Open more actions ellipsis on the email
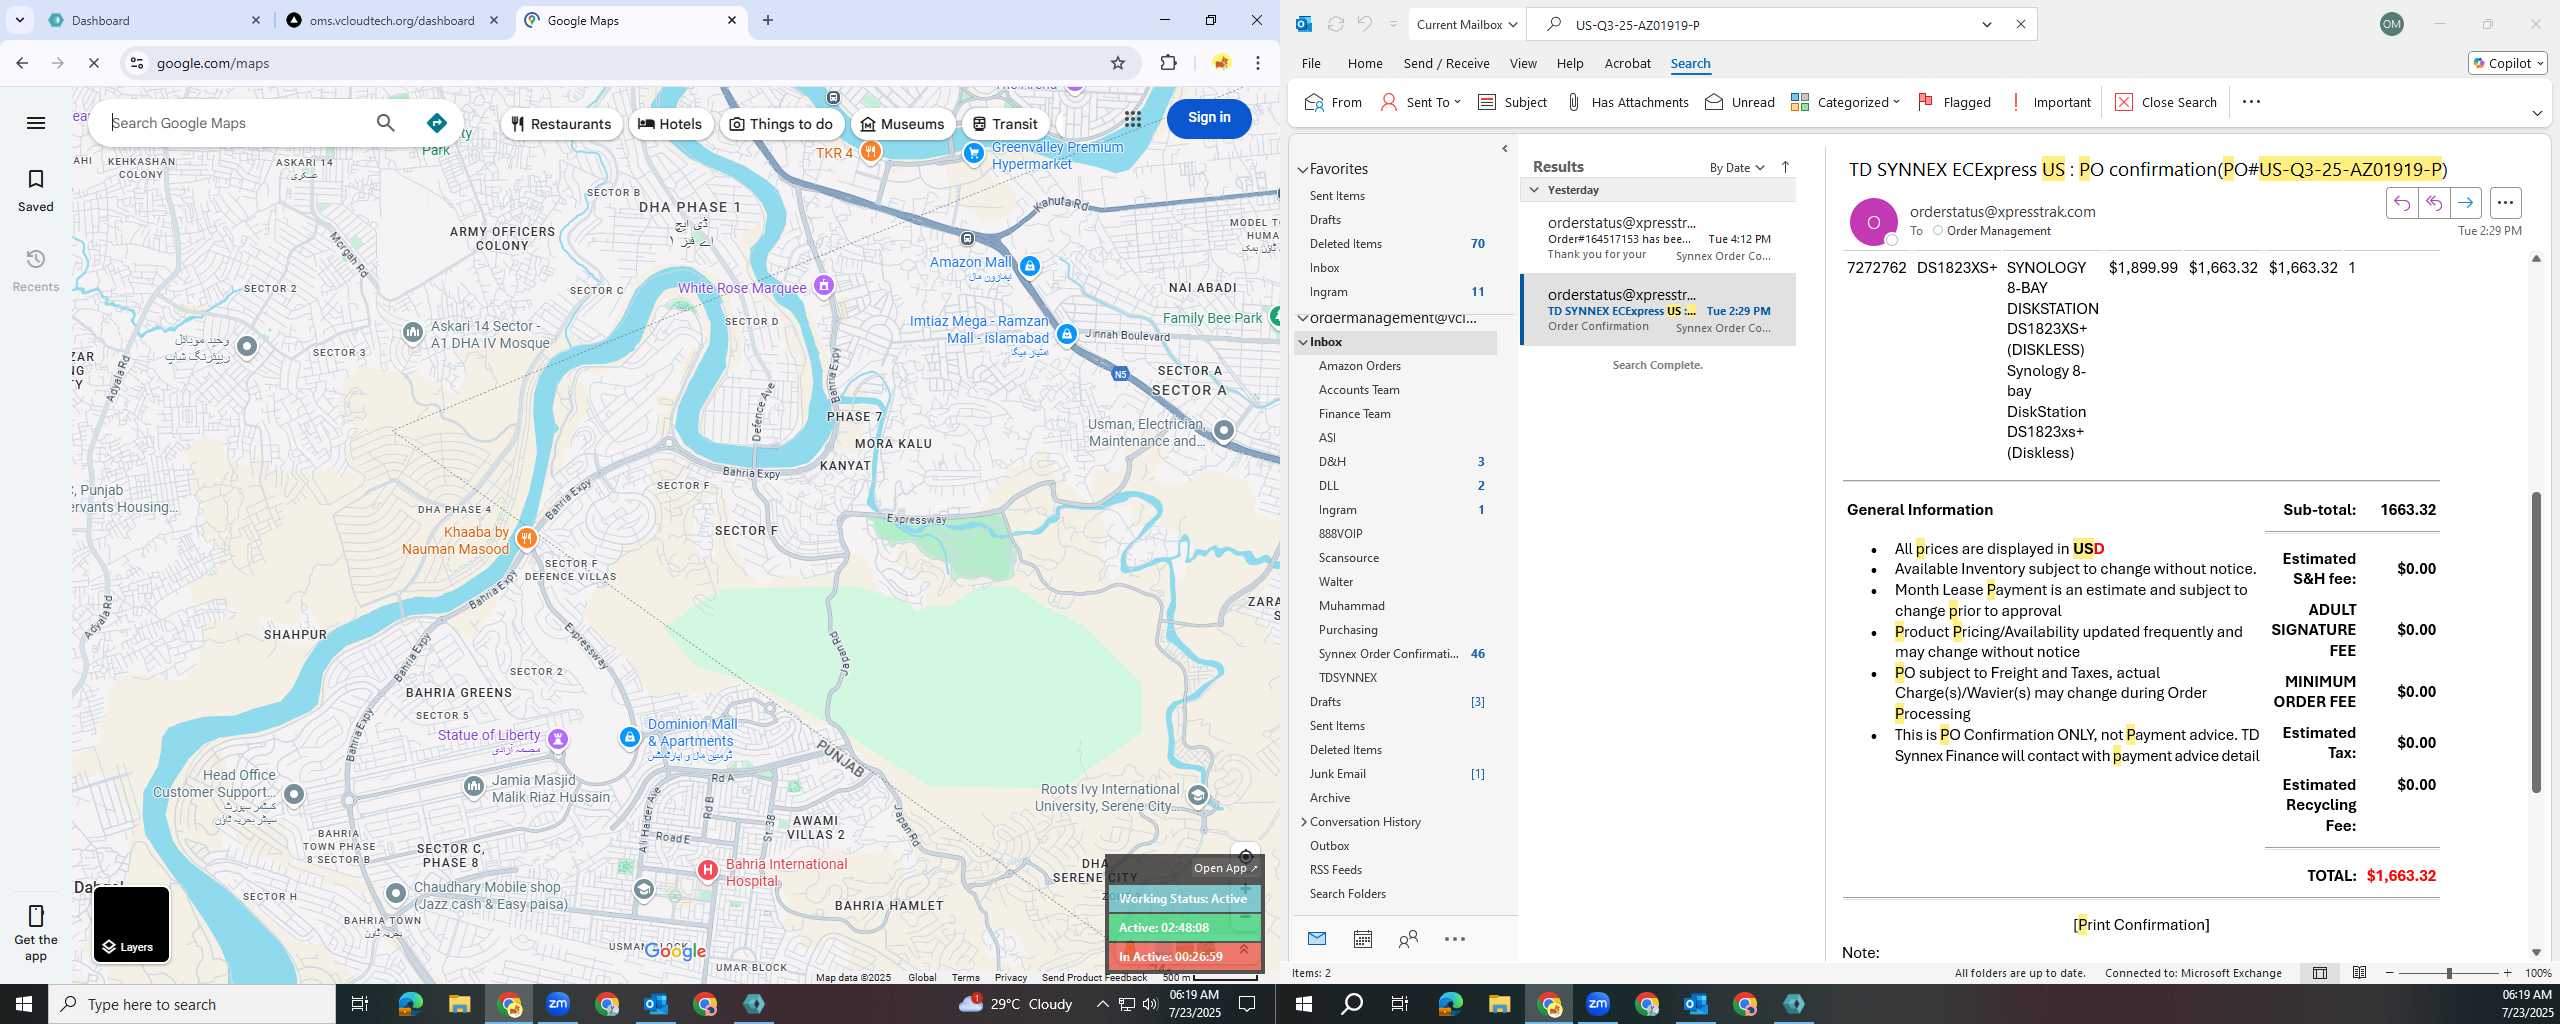Screen dimensions: 2560x1024 tap(2505, 203)
